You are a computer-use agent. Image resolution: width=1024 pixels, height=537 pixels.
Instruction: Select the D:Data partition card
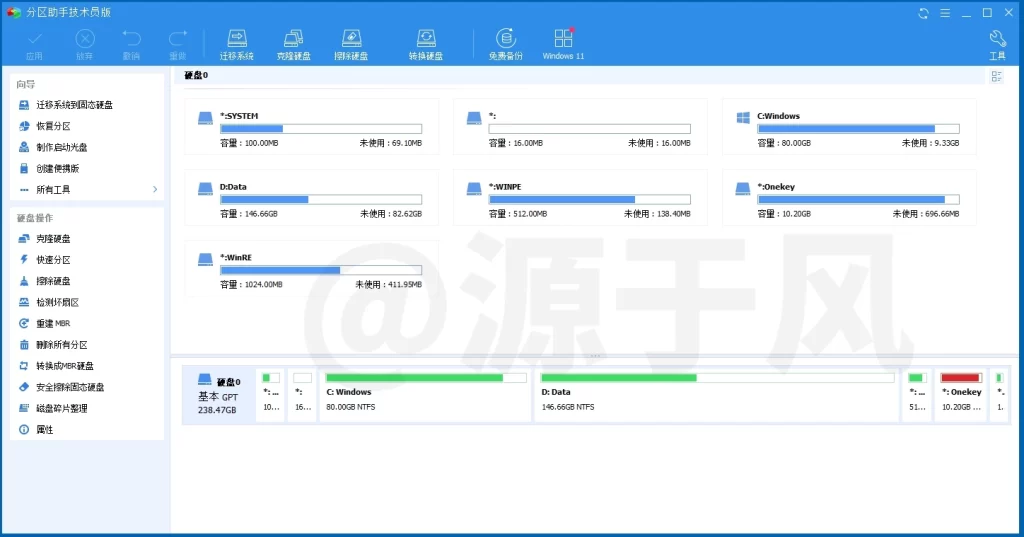point(312,197)
